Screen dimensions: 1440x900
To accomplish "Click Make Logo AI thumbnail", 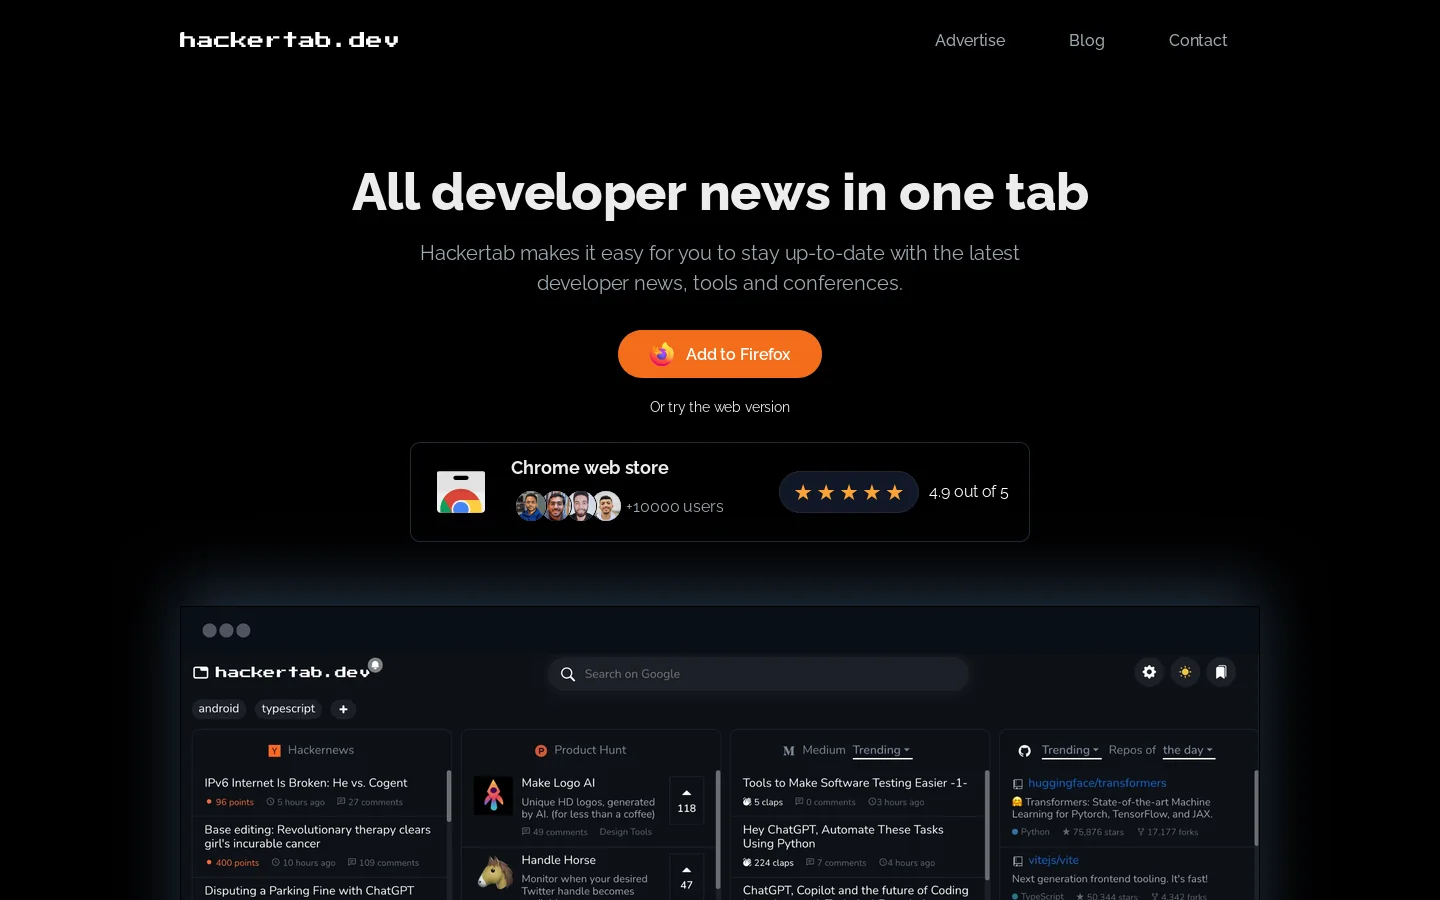I will point(493,795).
